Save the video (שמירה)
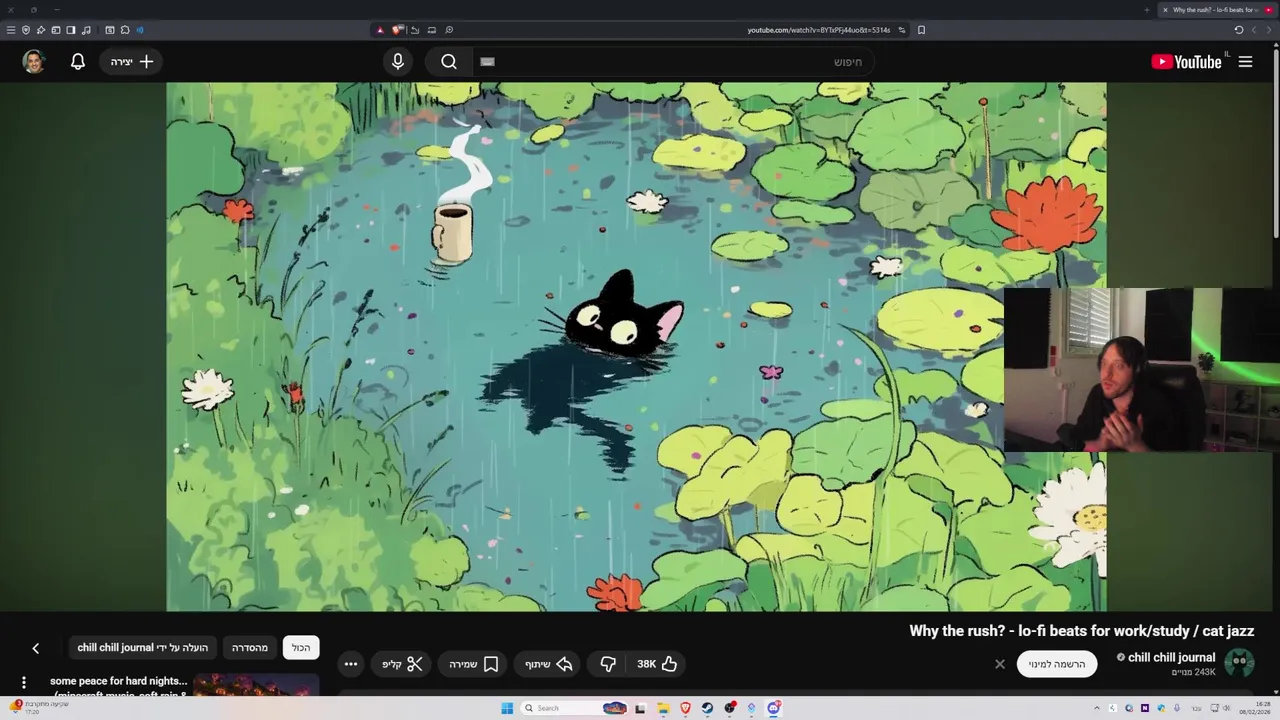The height and width of the screenshot is (720, 1280). click(474, 664)
